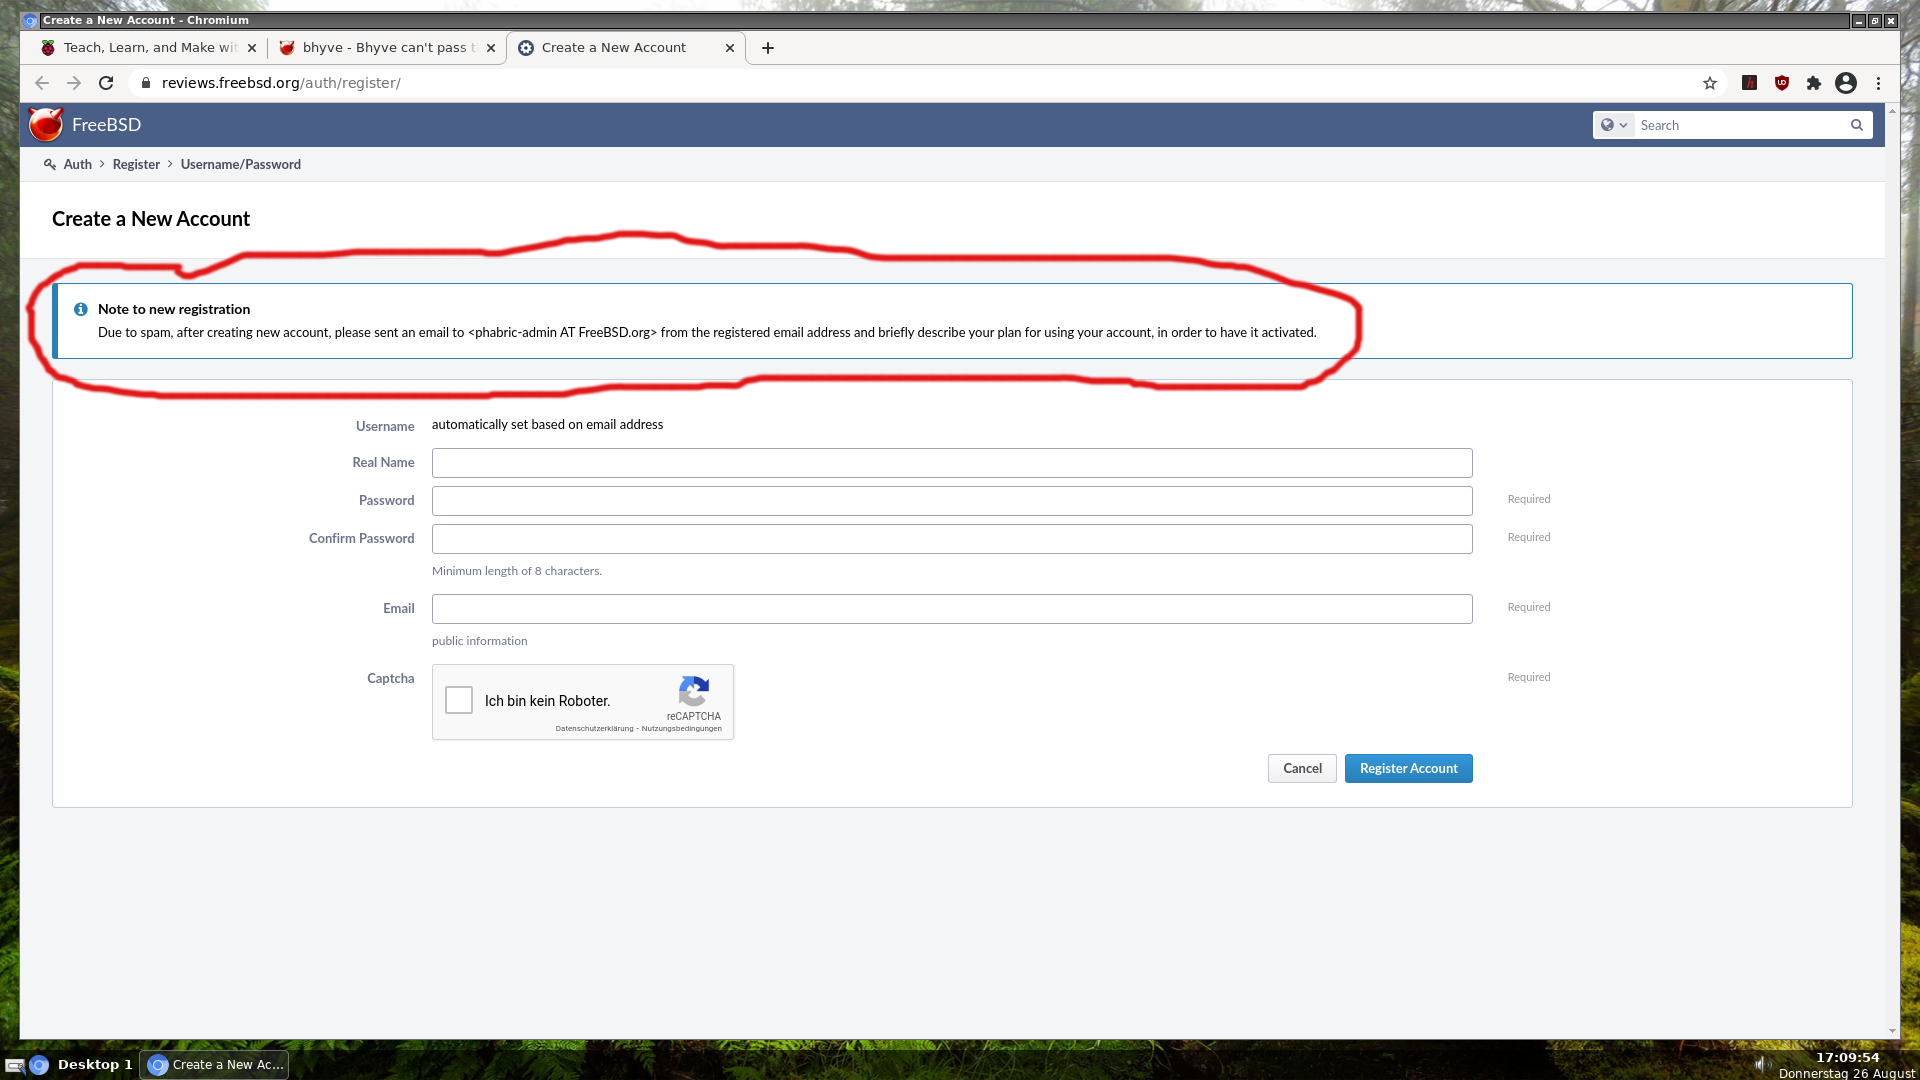
Task: Click the Register Account button
Action: pos(1408,768)
